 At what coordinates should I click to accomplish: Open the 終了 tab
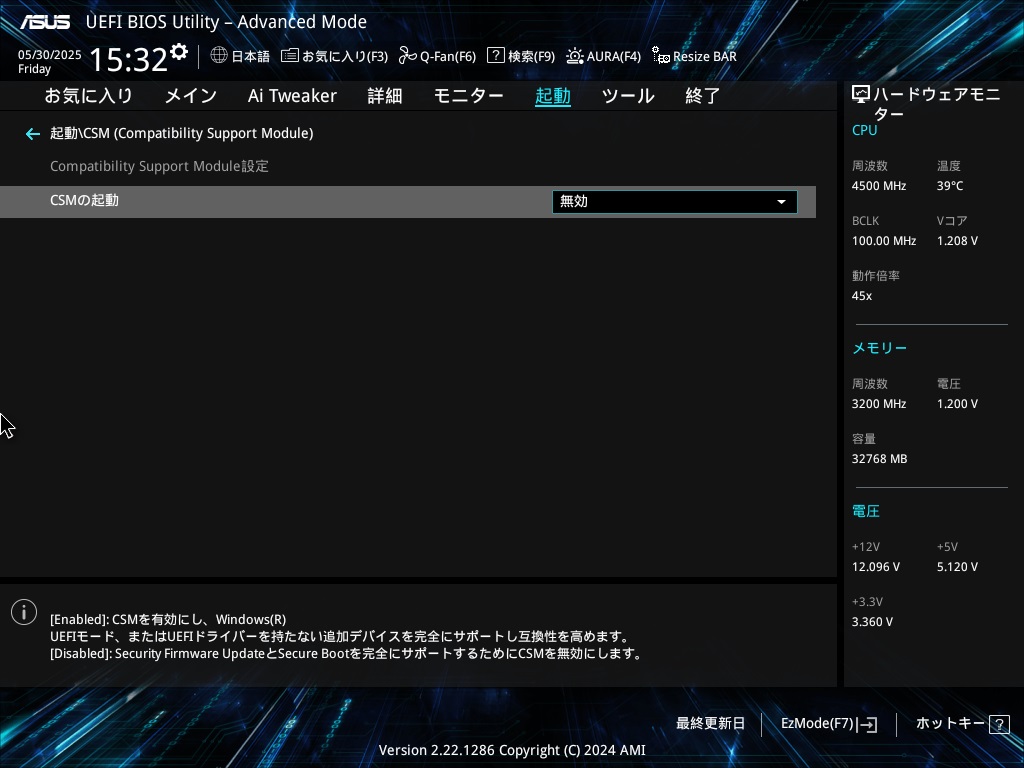pos(702,96)
